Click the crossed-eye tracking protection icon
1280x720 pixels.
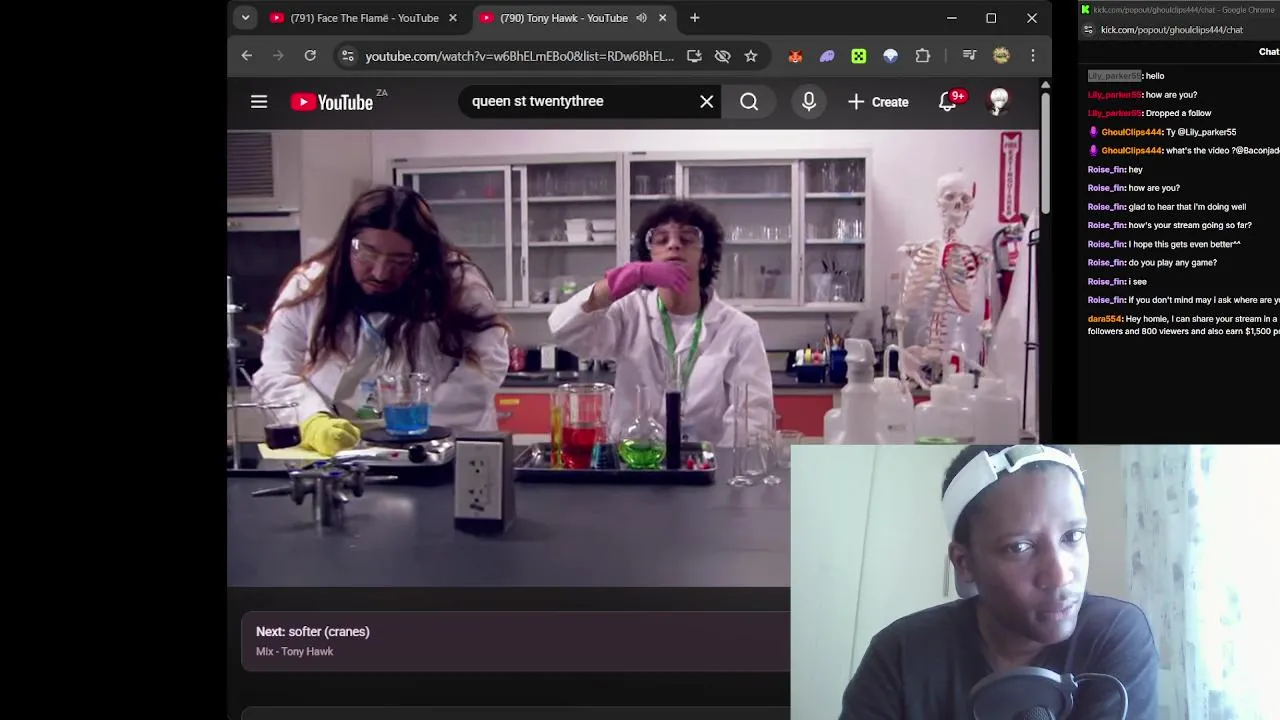[722, 56]
